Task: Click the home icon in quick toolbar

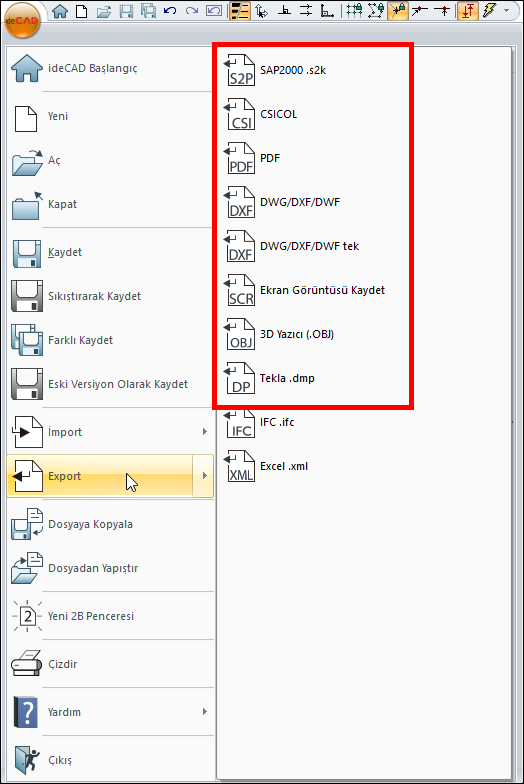Action: click(60, 10)
